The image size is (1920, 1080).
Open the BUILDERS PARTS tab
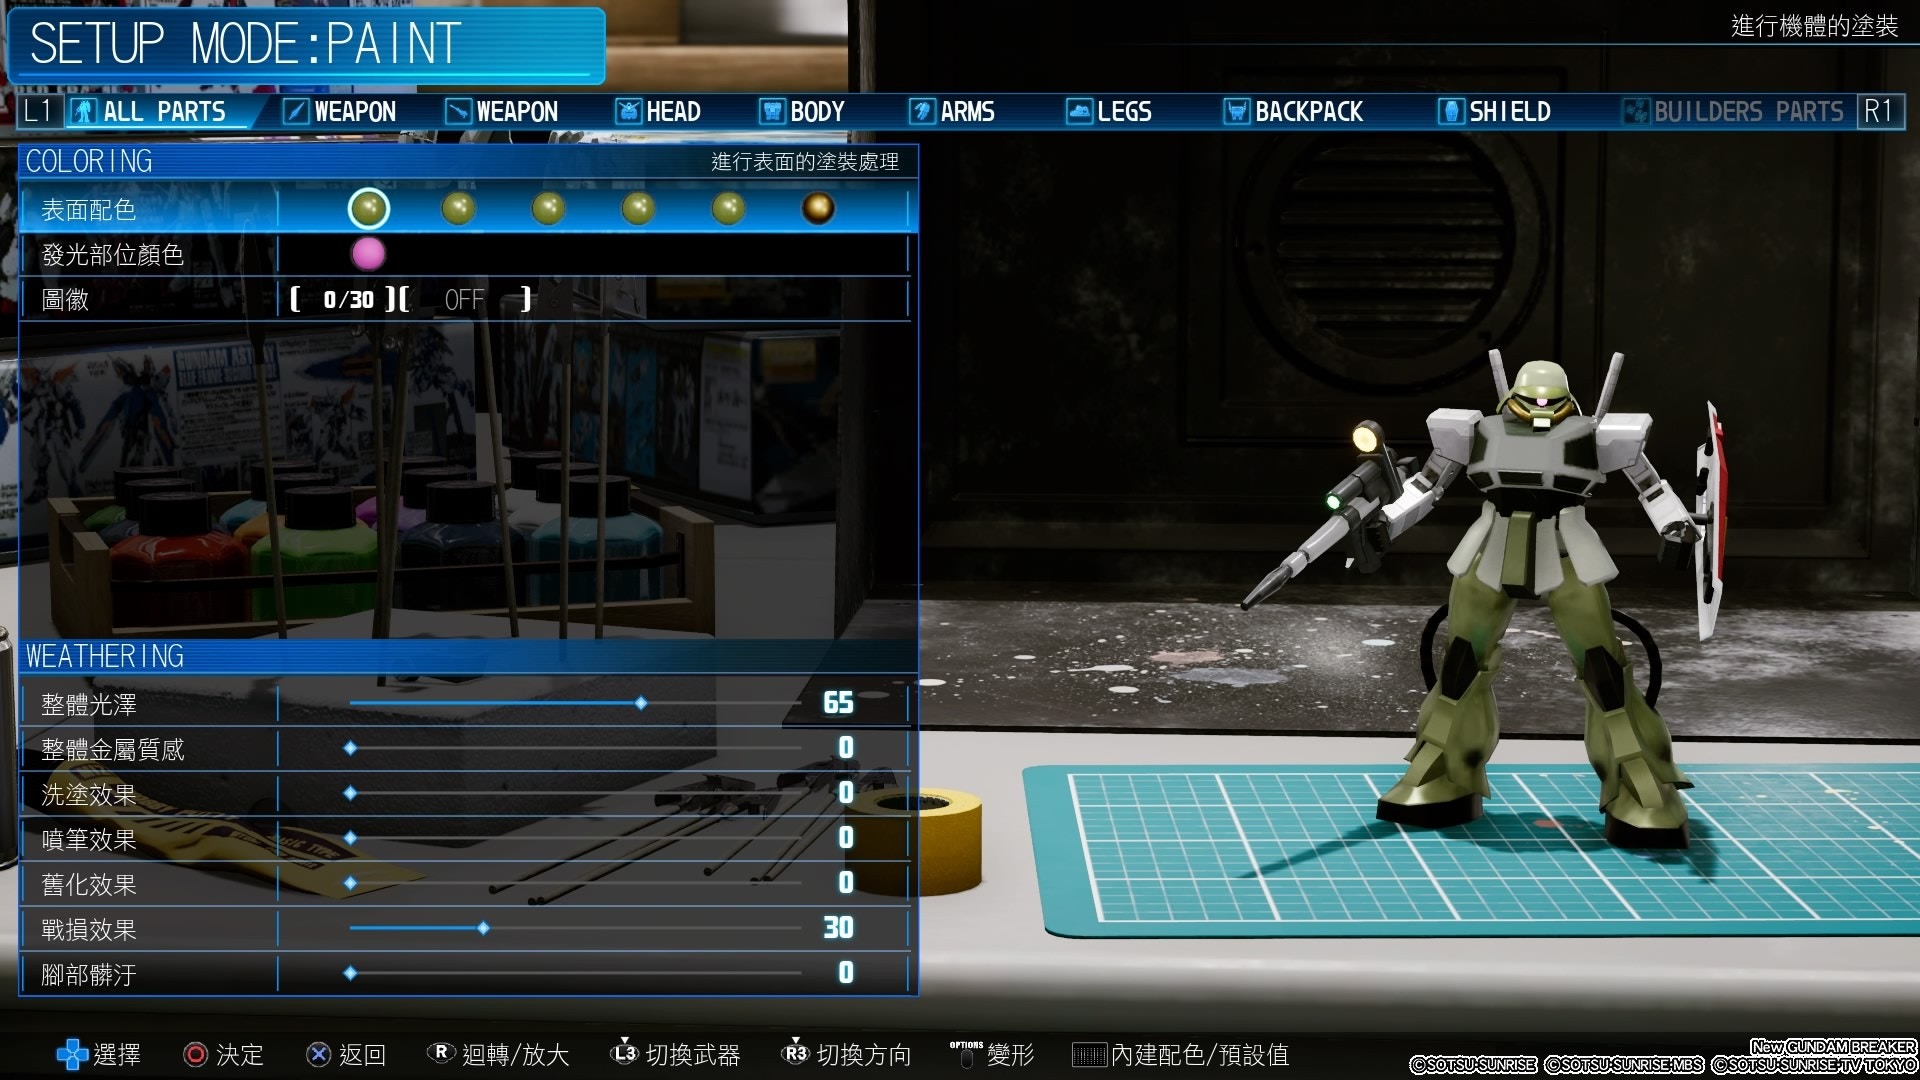(1733, 111)
